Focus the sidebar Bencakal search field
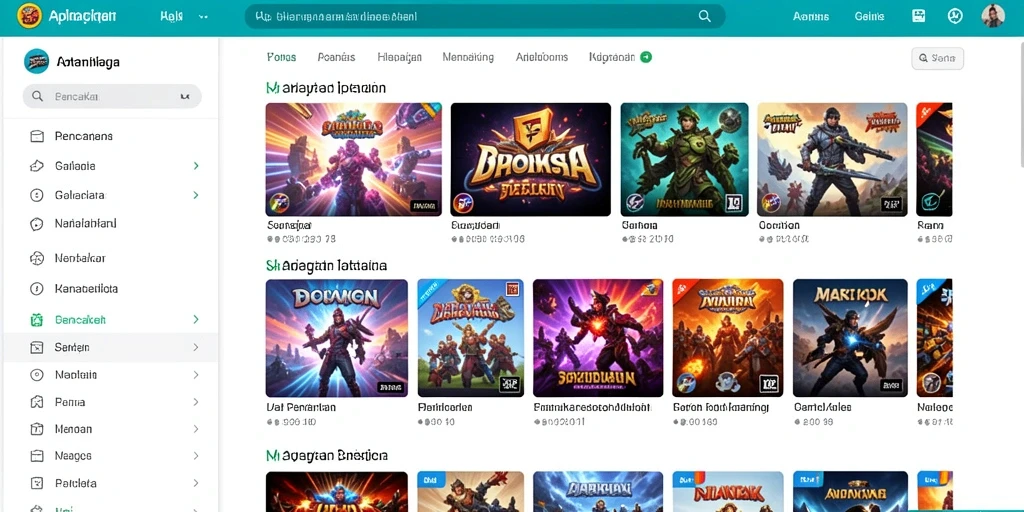Image resolution: width=1024 pixels, height=512 pixels. pyautogui.click(x=112, y=97)
